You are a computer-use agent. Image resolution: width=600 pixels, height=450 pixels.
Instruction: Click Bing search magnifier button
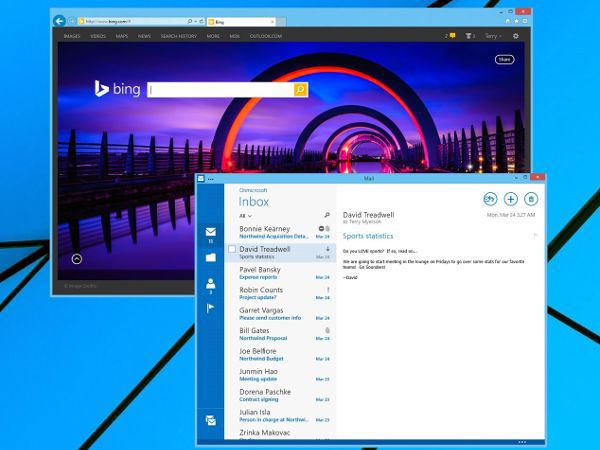coord(300,90)
